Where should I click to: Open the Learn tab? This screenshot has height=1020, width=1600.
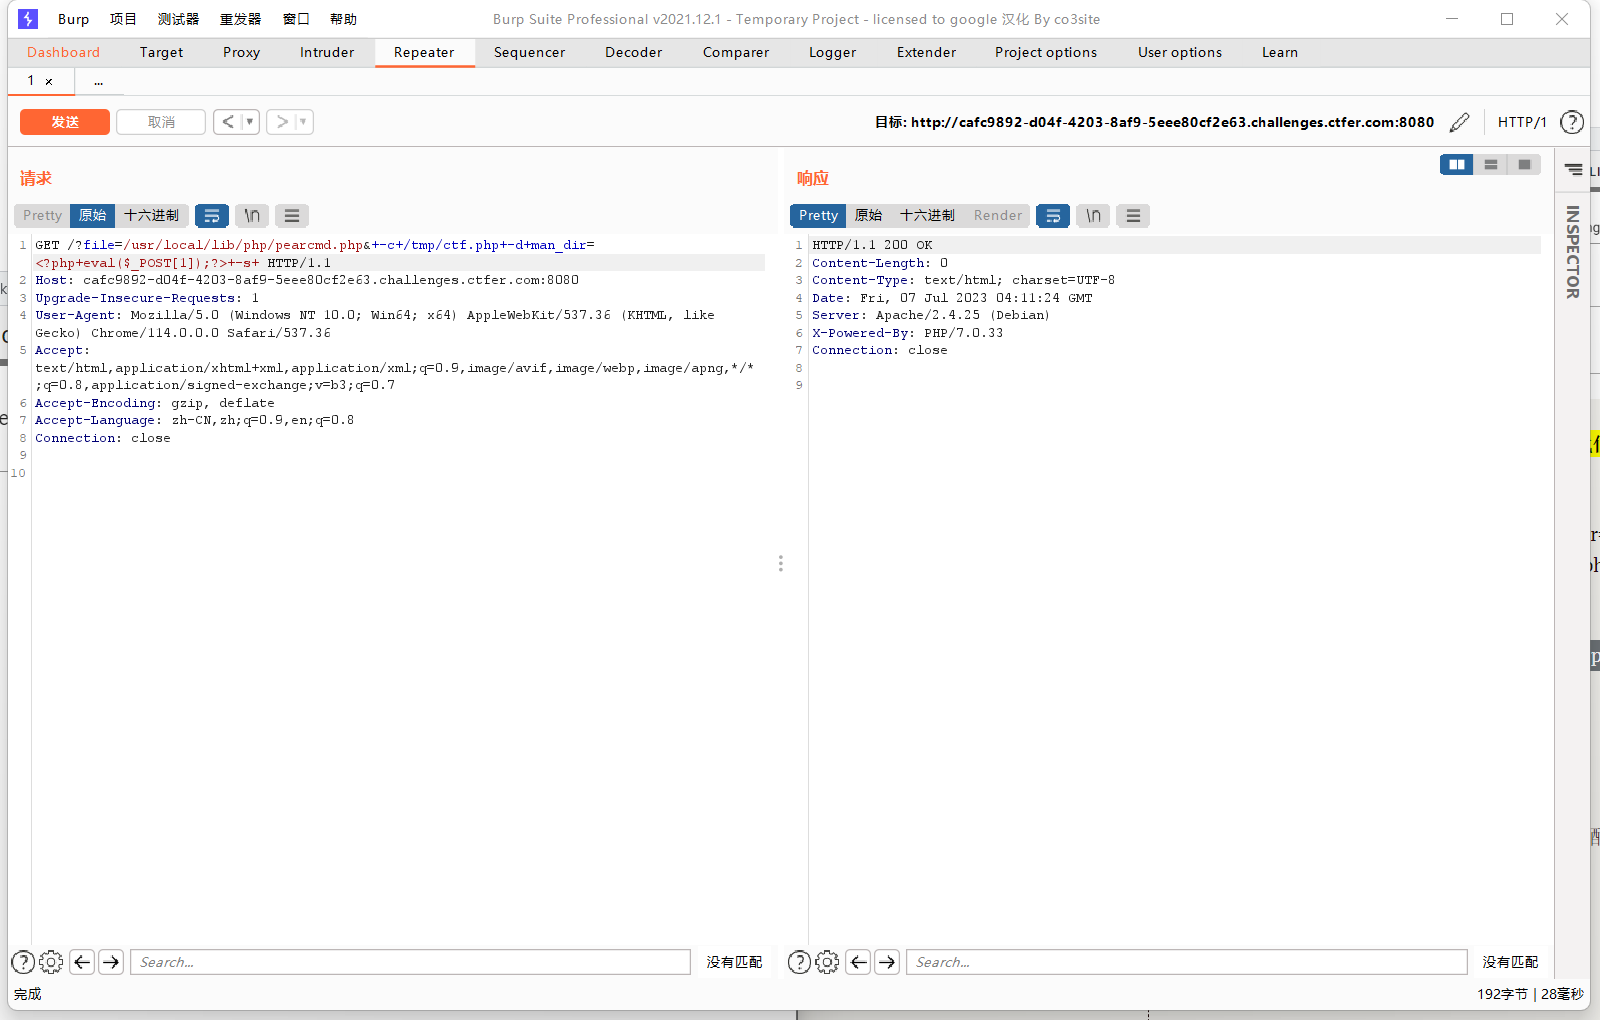1279,52
